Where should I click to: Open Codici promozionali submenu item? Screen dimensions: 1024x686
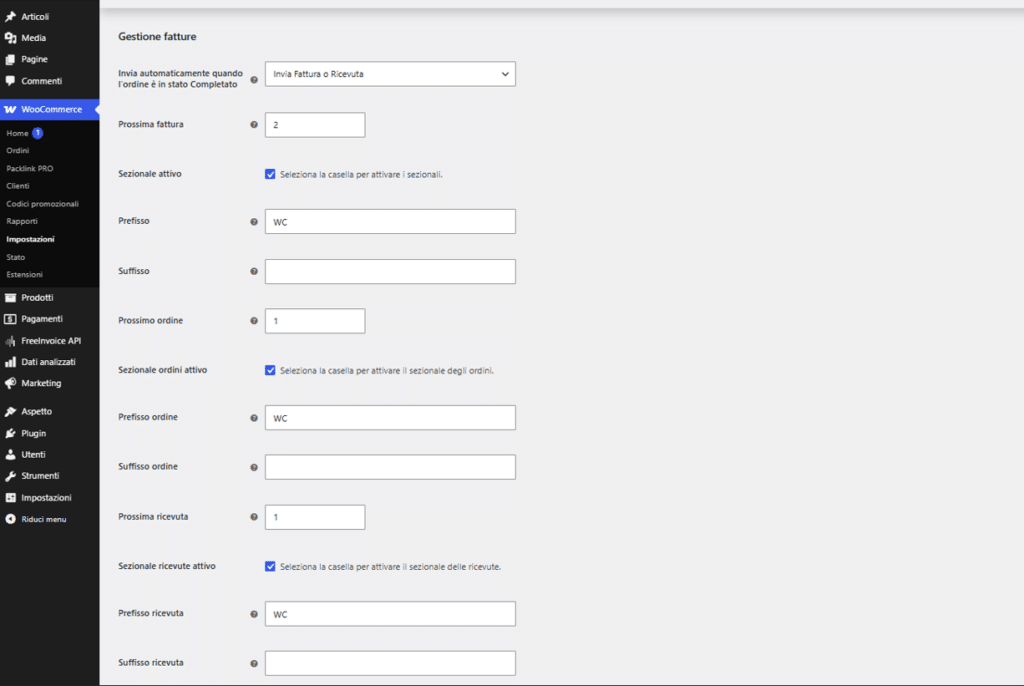[x=42, y=204]
